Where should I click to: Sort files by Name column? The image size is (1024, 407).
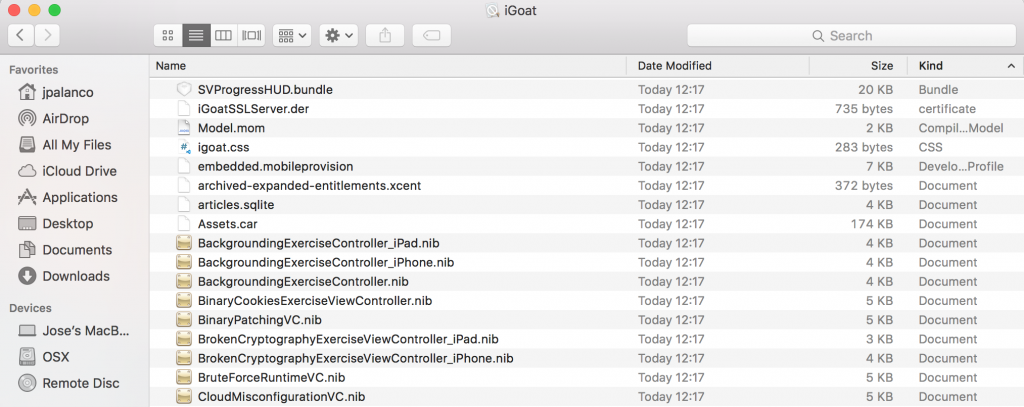(388, 66)
